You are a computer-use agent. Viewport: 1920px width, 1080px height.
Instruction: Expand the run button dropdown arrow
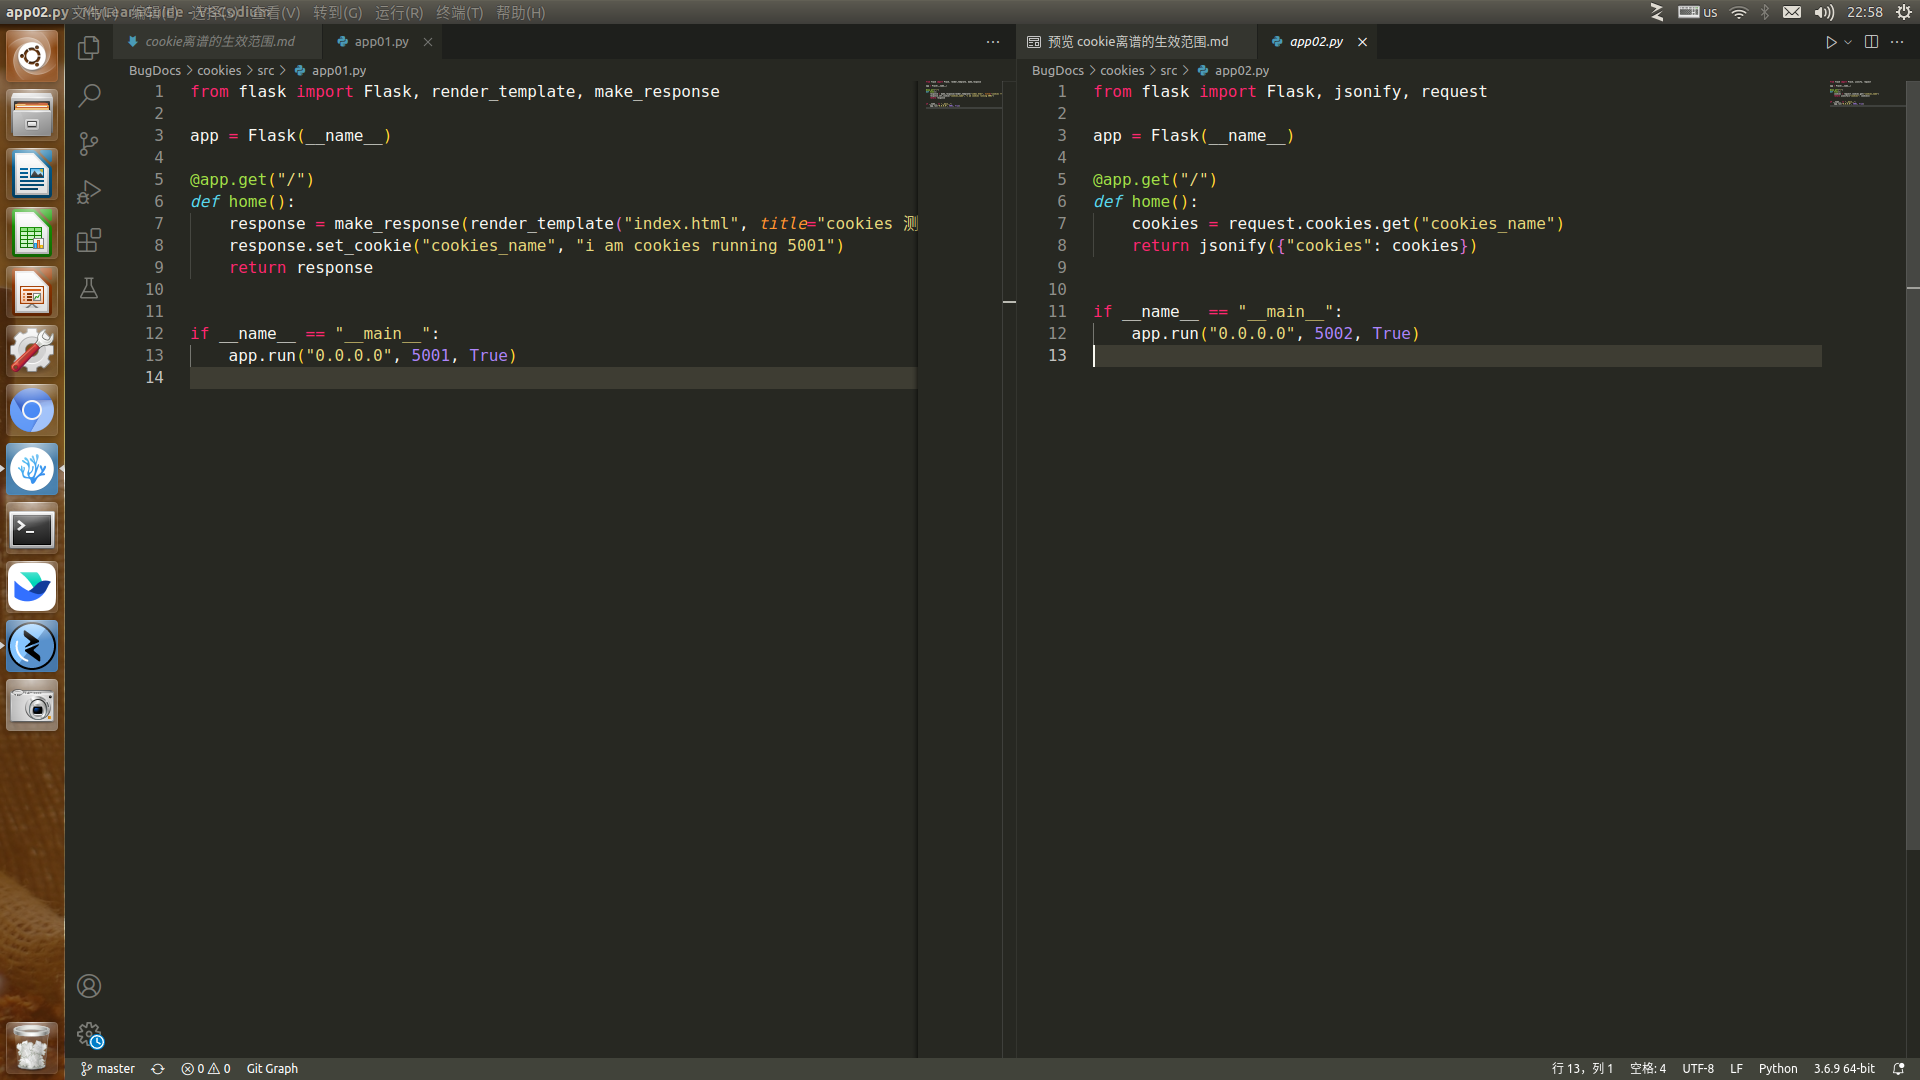pyautogui.click(x=1848, y=42)
